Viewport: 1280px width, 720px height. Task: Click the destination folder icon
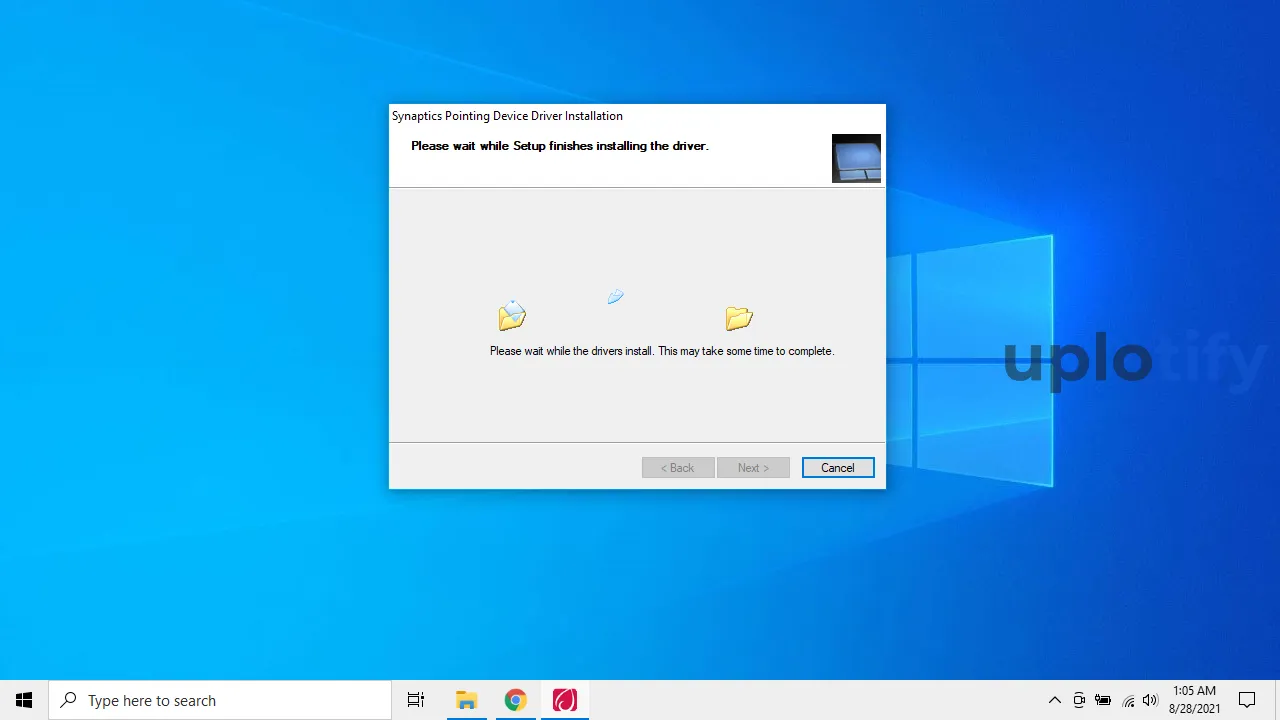739,318
